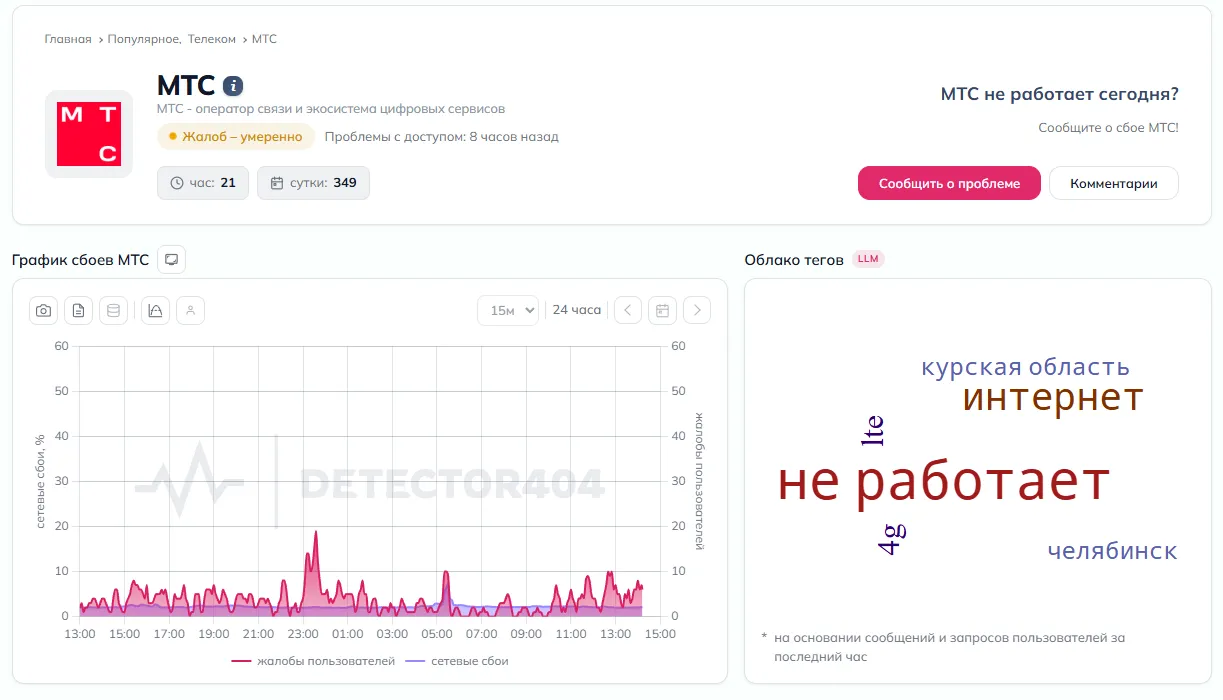The image size is (1223, 700).
Task: Click the LLM badge next to Облако тегов
Action: (x=868, y=259)
